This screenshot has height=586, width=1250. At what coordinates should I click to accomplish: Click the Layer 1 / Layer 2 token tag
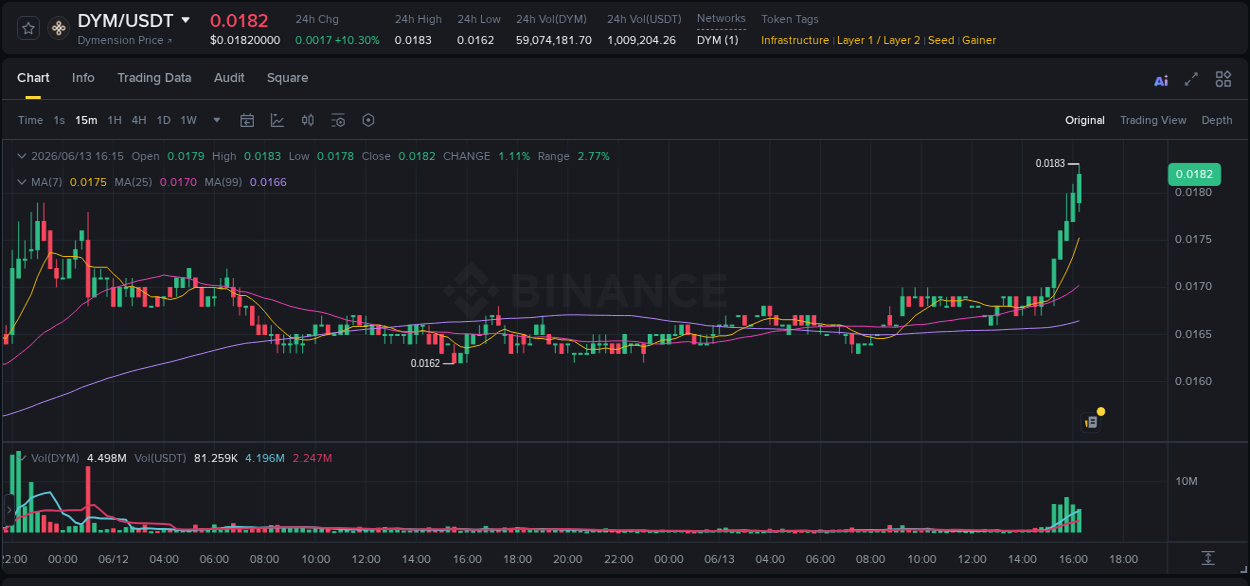click(x=878, y=40)
